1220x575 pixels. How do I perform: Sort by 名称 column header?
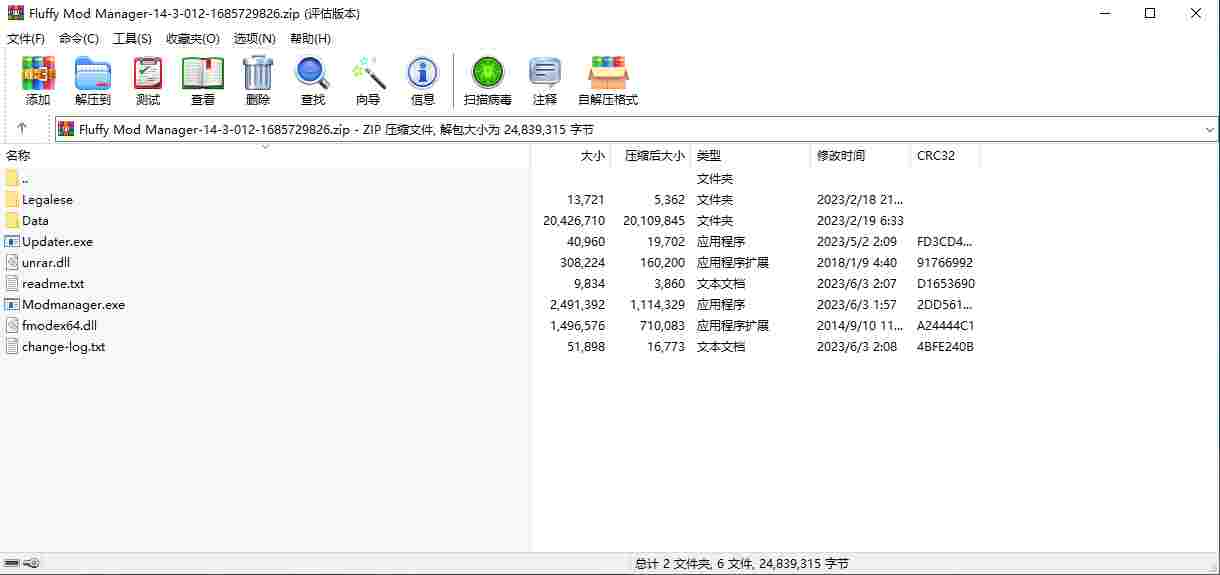pos(265,156)
